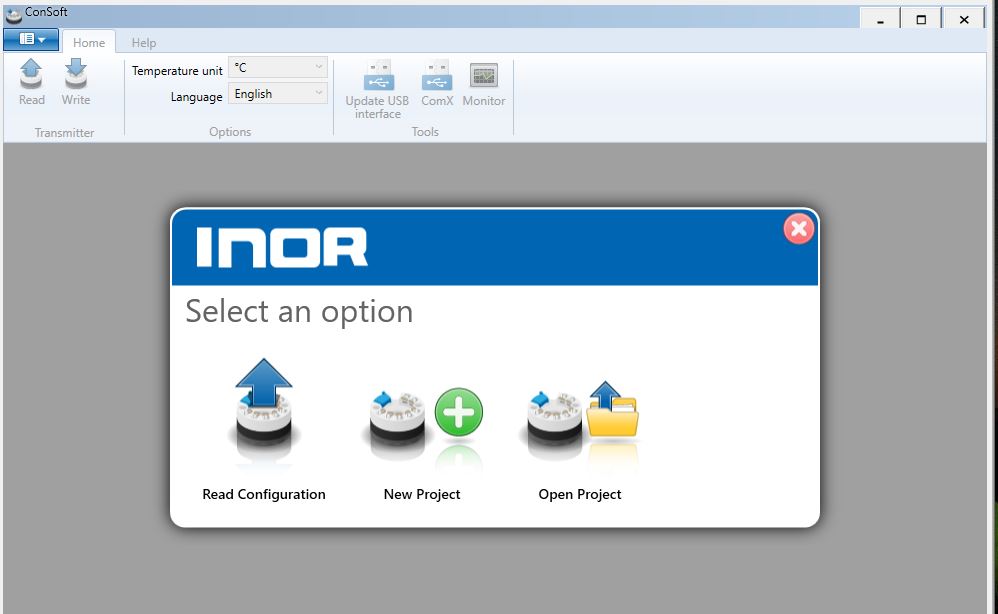Image resolution: width=998 pixels, height=614 pixels.
Task: Open the Update USB interface tool
Action: tap(377, 89)
